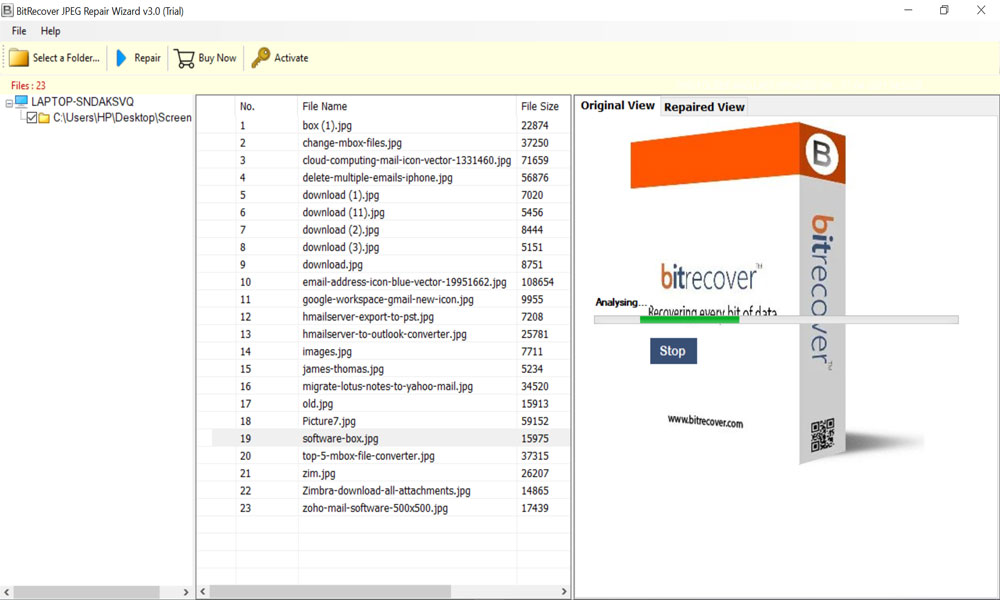Select hmailserver-export-to-pst.jpg

pos(368,317)
